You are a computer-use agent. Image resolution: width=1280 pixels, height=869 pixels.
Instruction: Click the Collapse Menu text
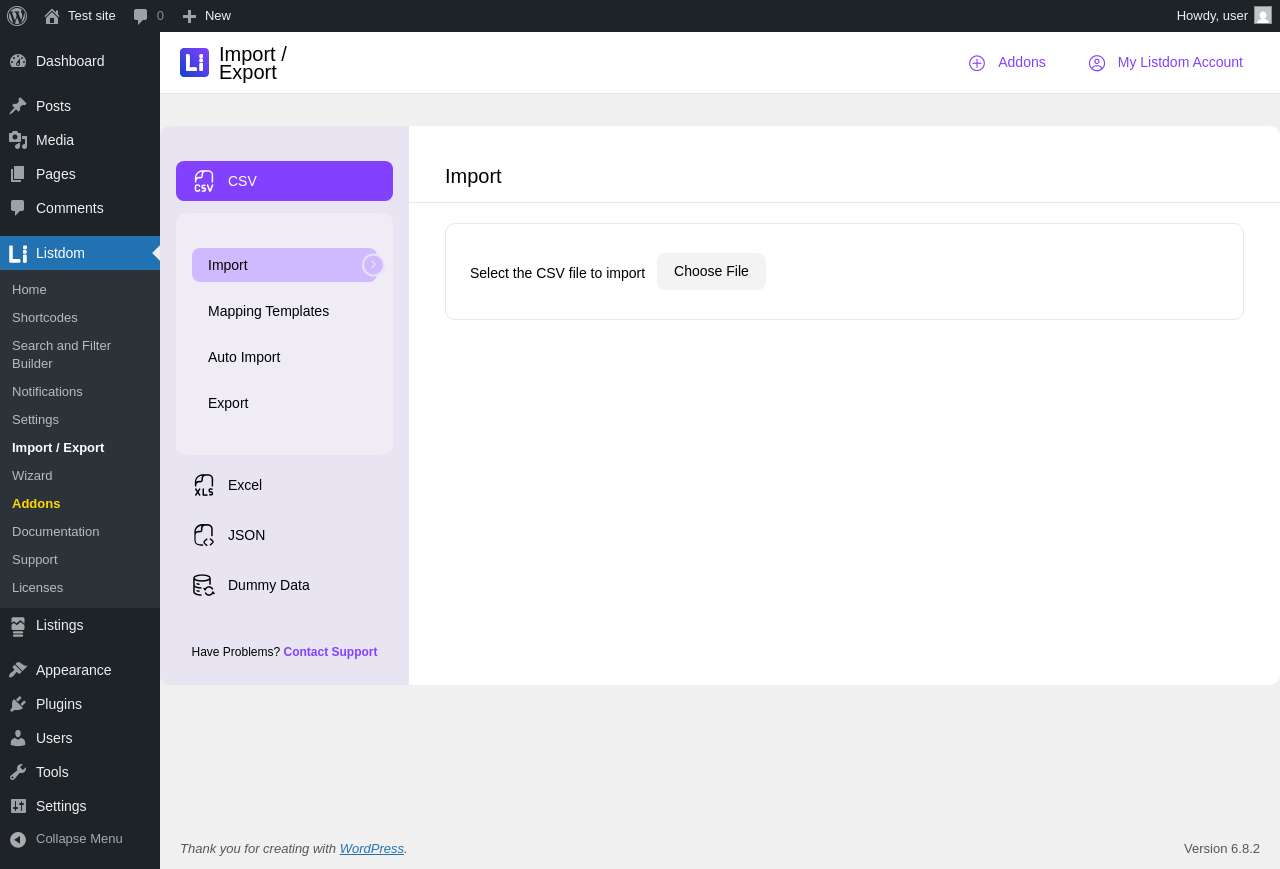(x=79, y=839)
